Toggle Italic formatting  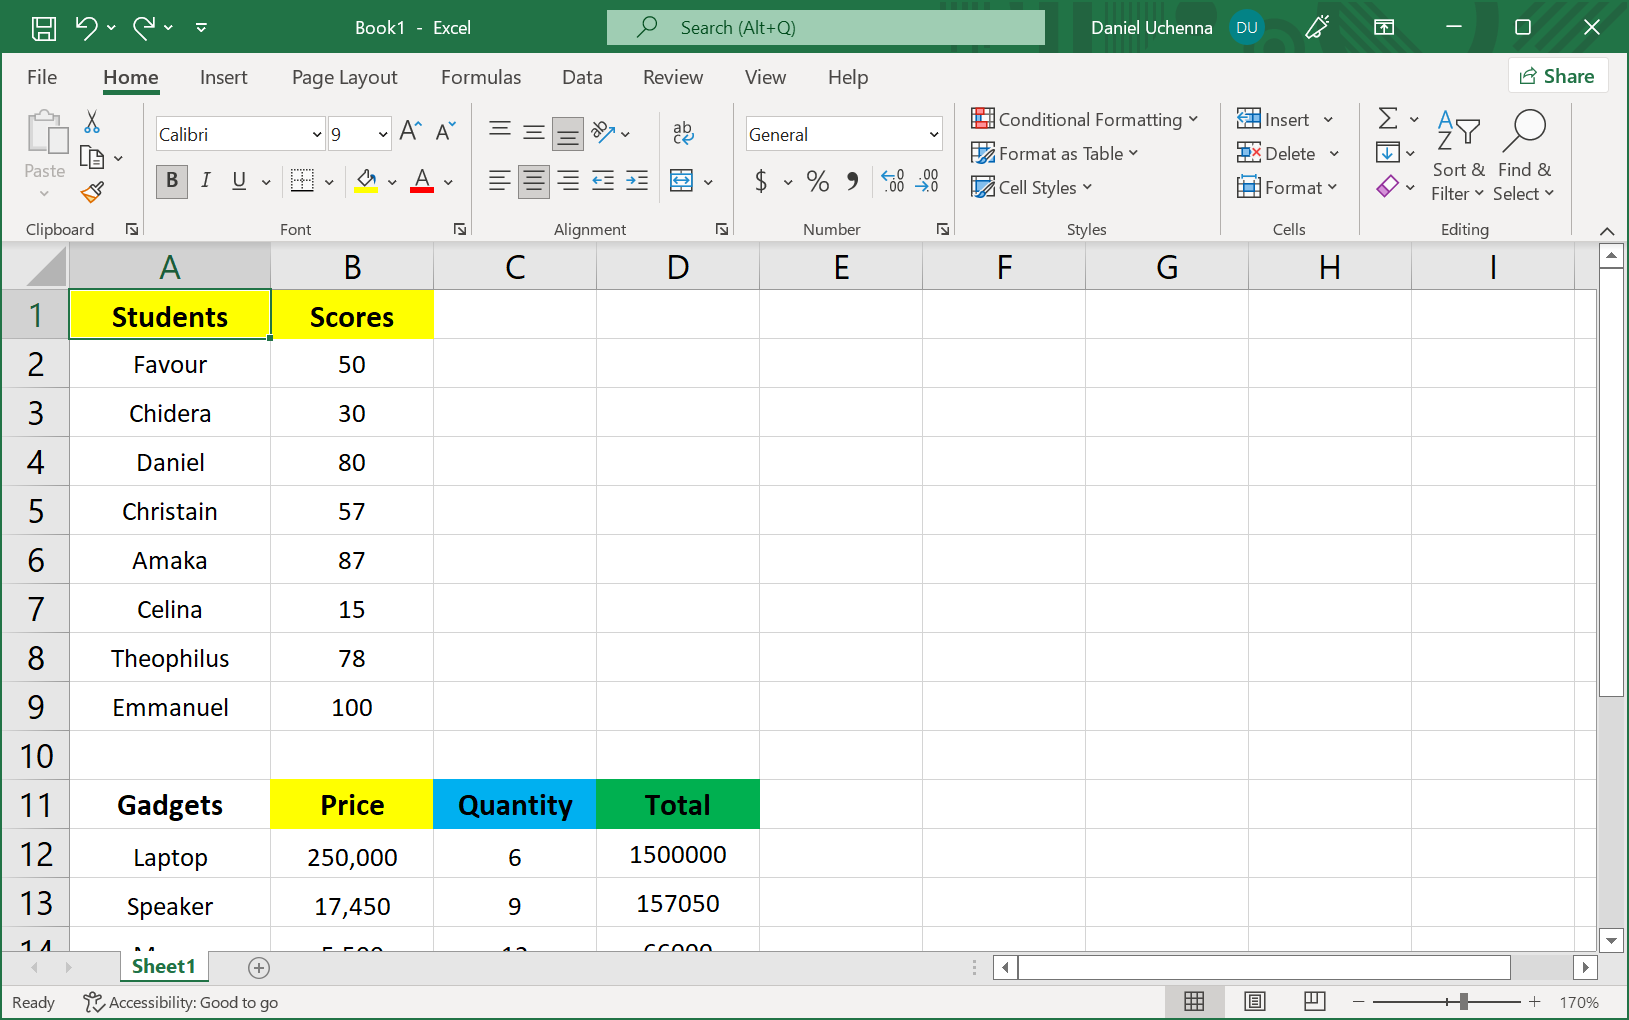205,181
